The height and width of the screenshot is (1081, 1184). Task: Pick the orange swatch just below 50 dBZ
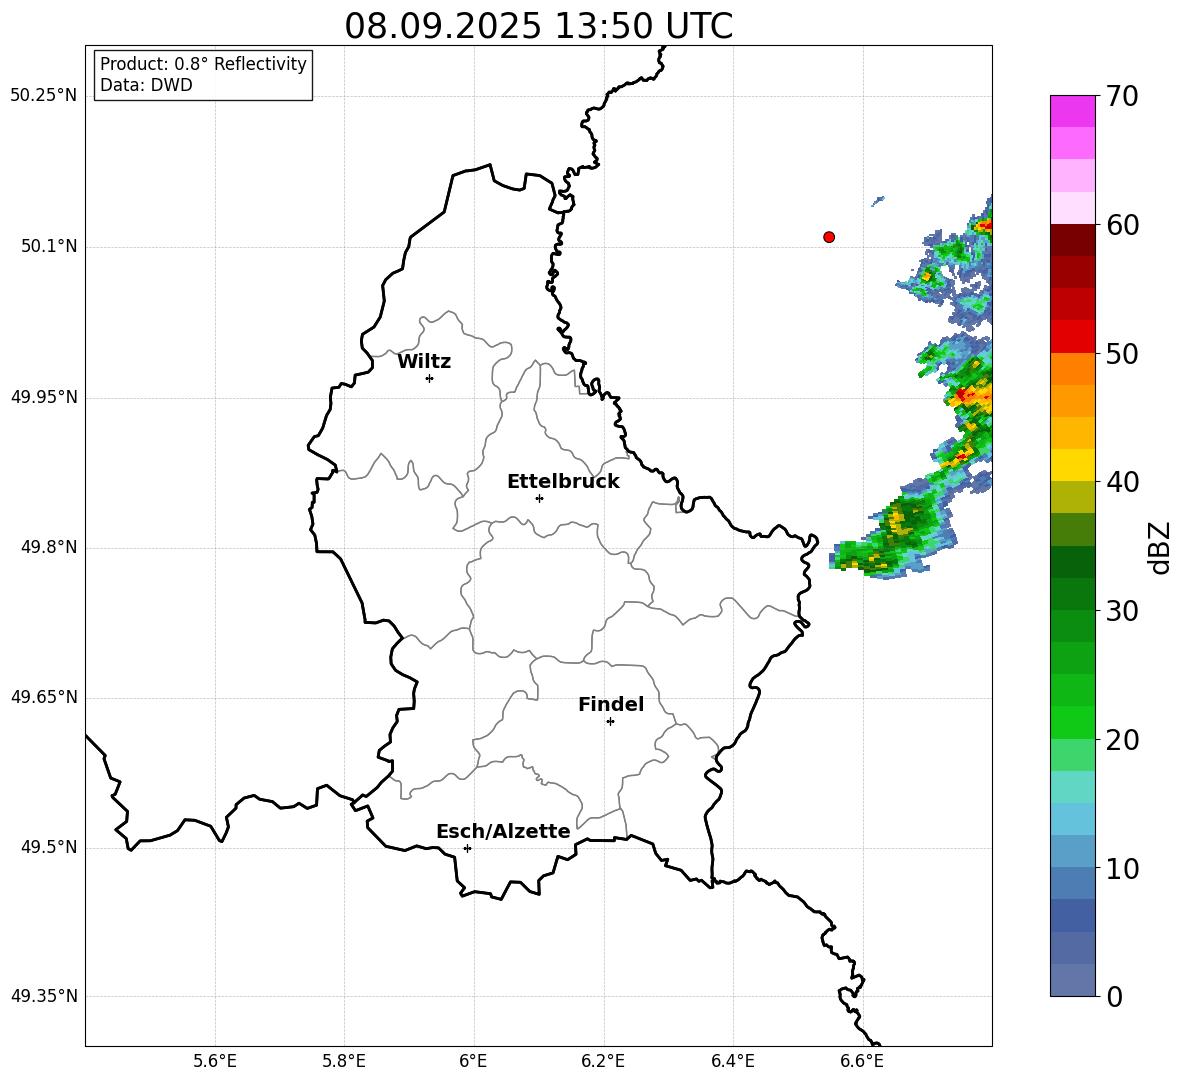(1073, 368)
